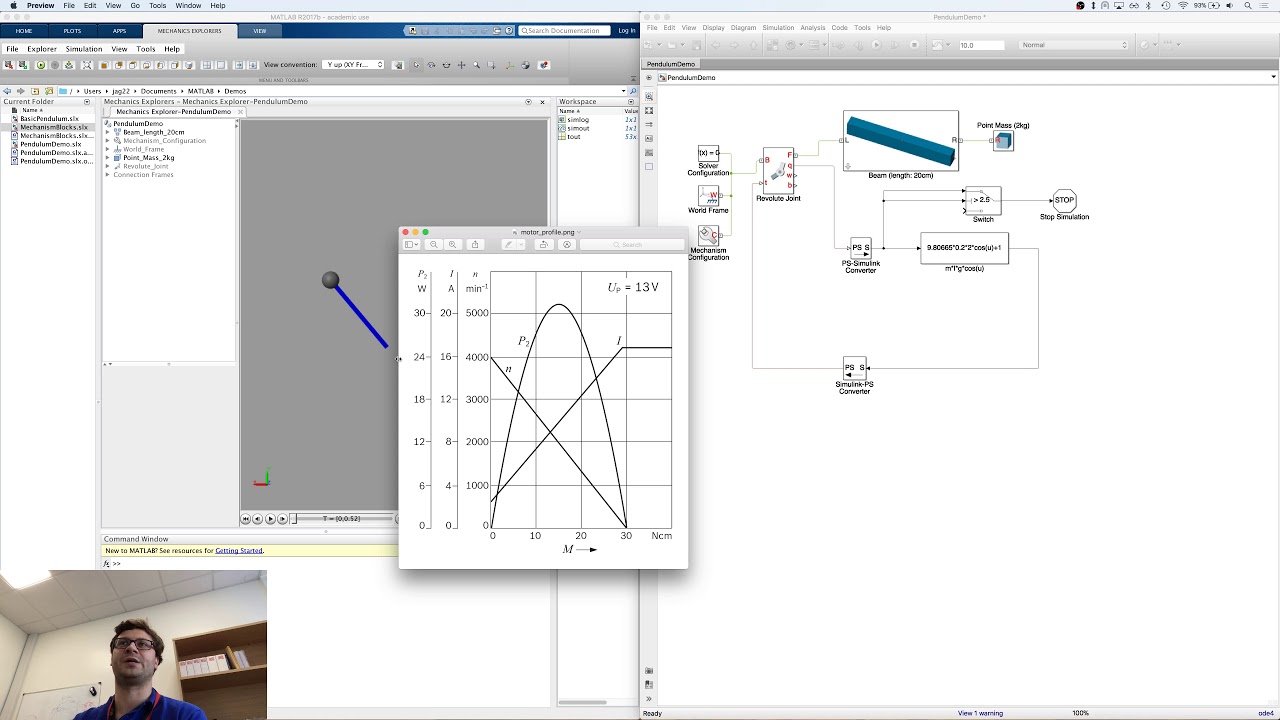Viewport: 1280px width, 720px height.
Task: Click Simulink stop simulation button
Action: 914,45
